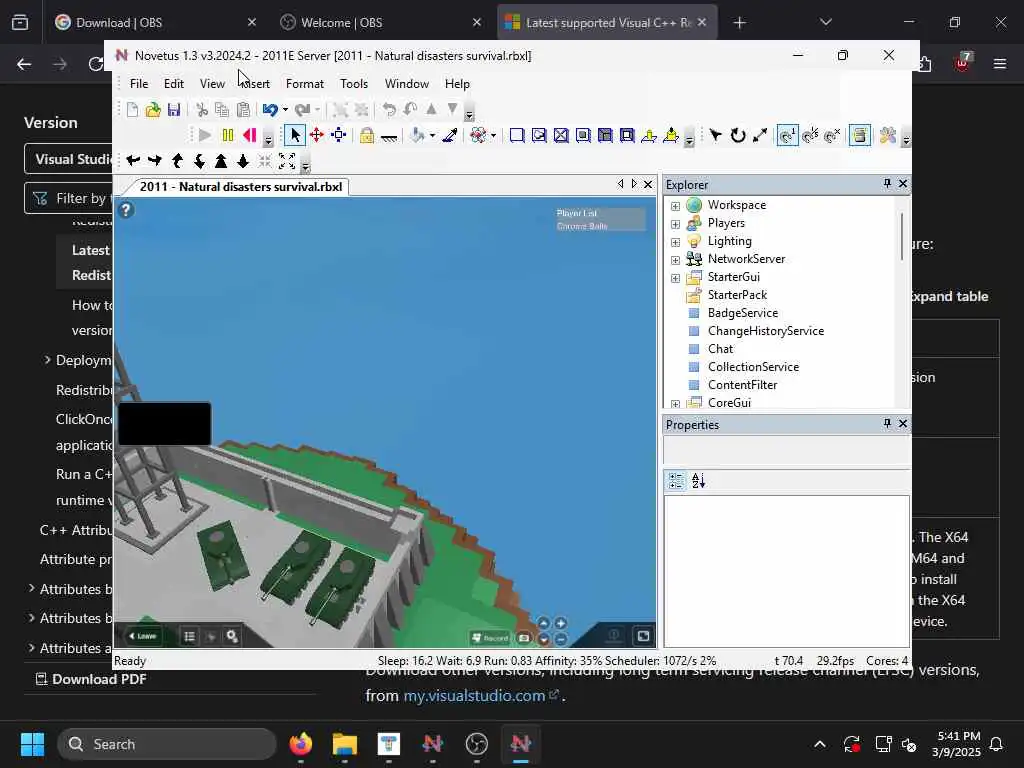Click the Motor yellow surface icon
This screenshot has width=1024, height=768.
[x=671, y=135]
